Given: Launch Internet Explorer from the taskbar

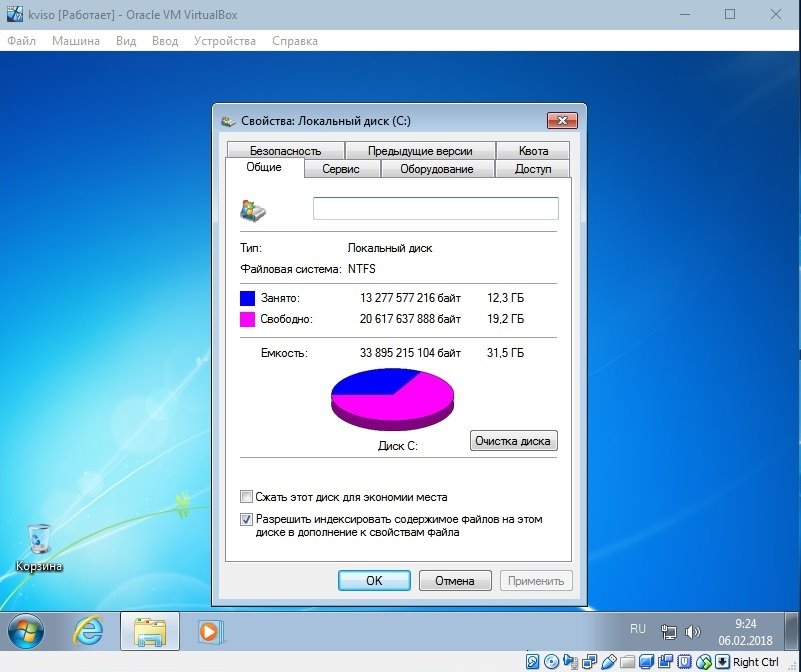Looking at the screenshot, I should [88, 632].
